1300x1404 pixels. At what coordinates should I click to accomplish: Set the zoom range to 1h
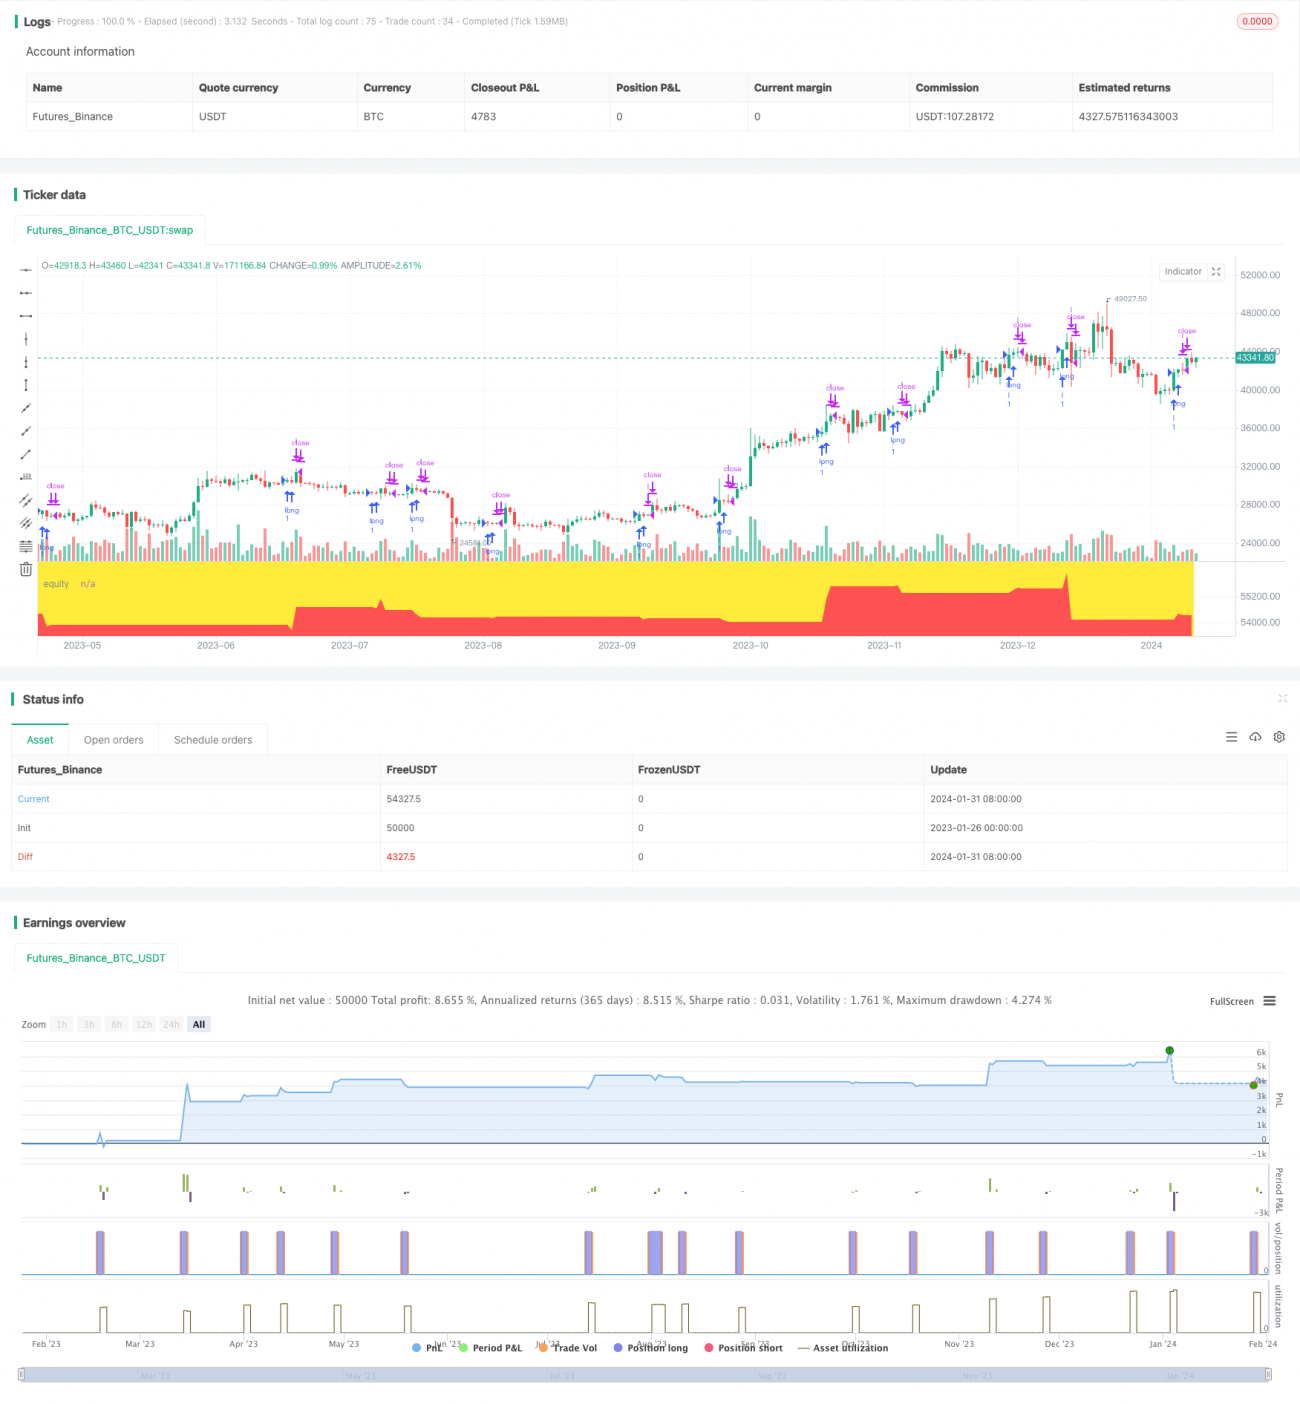[62, 1024]
